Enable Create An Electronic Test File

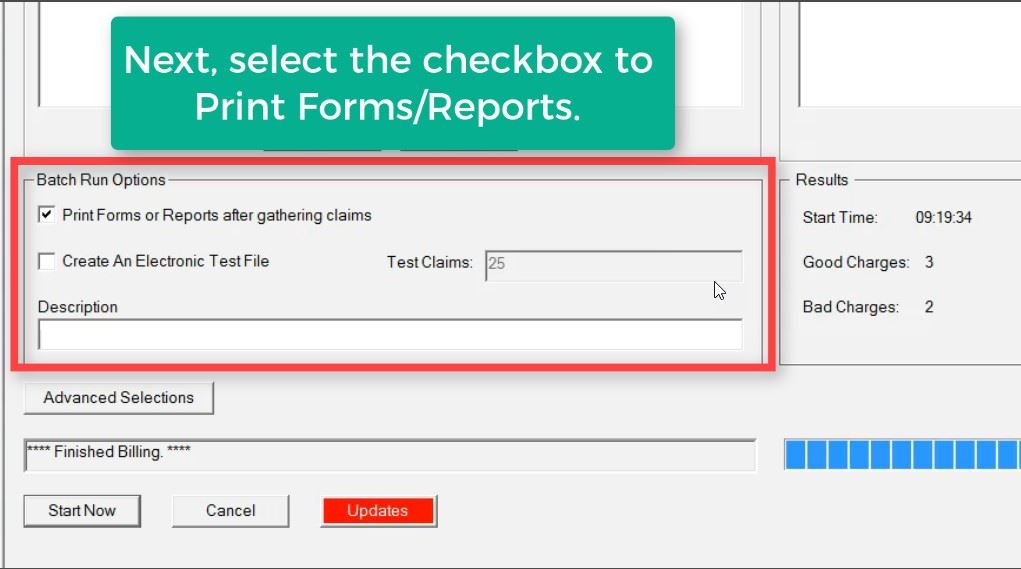[46, 262]
